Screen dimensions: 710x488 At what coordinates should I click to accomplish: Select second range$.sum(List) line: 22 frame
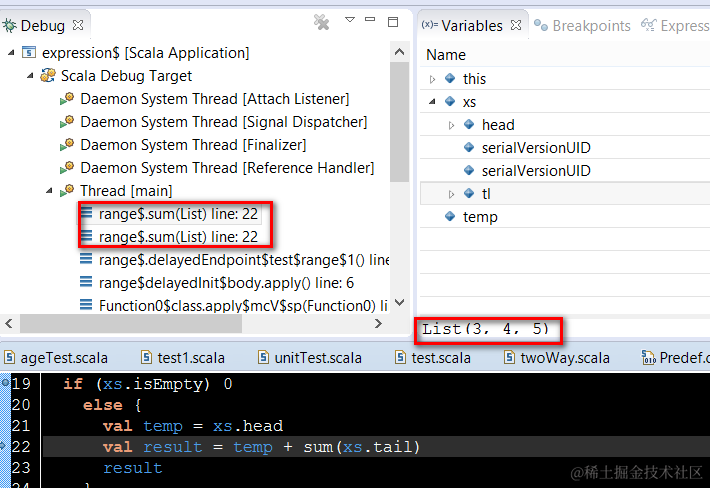point(178,237)
